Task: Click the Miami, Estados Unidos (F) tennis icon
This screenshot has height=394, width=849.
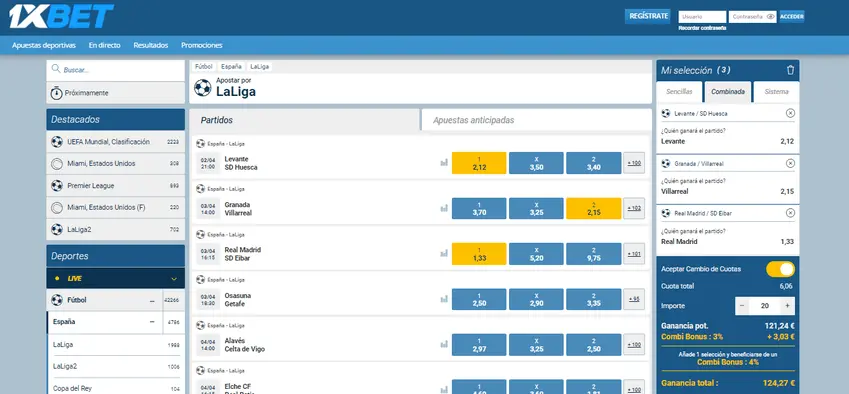Action: pos(57,207)
